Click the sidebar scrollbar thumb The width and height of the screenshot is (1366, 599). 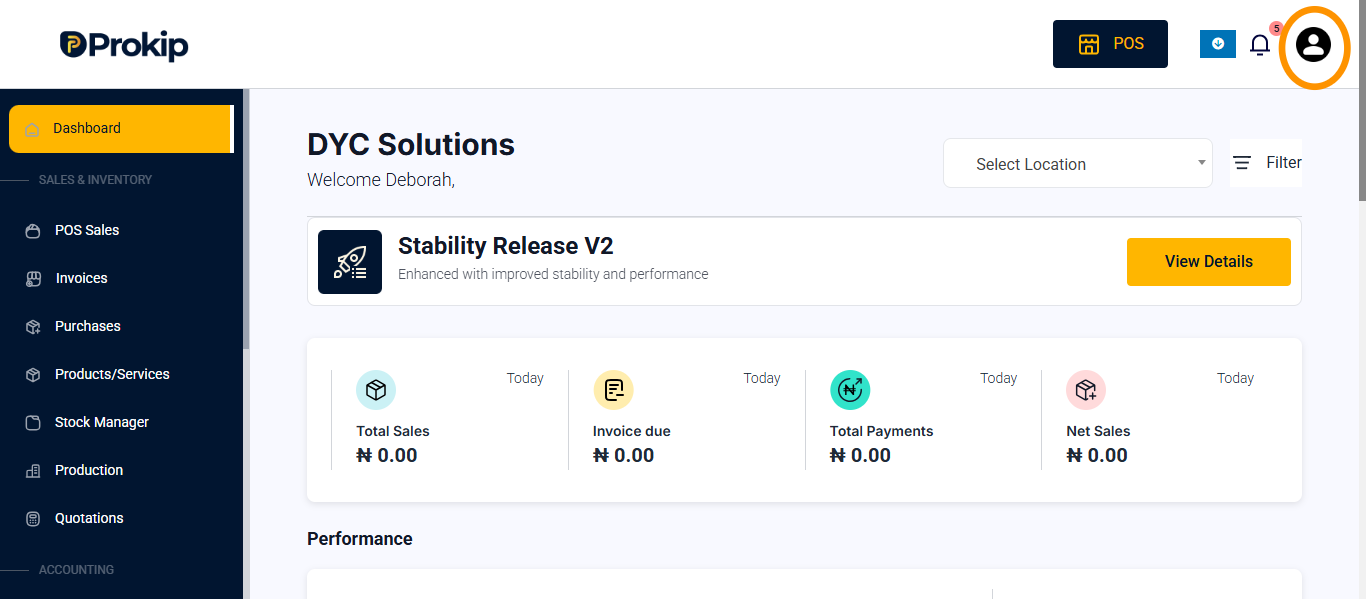[246, 218]
